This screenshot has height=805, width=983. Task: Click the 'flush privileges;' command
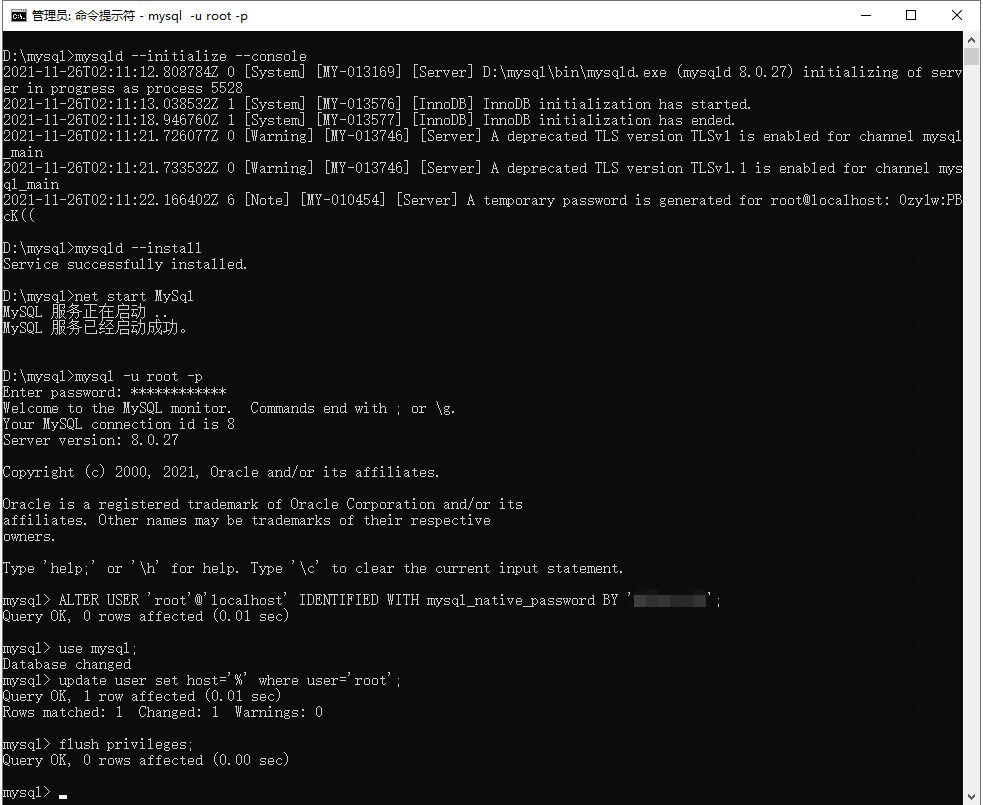98,745
